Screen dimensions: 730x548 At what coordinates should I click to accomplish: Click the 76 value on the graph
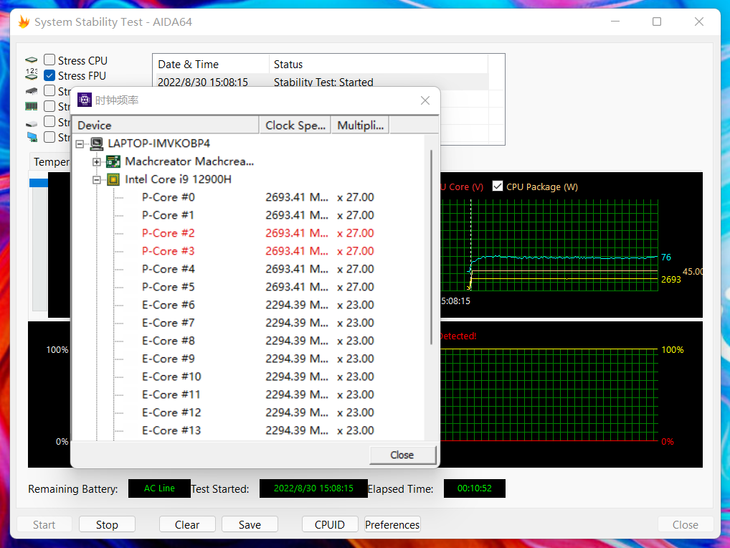666,257
